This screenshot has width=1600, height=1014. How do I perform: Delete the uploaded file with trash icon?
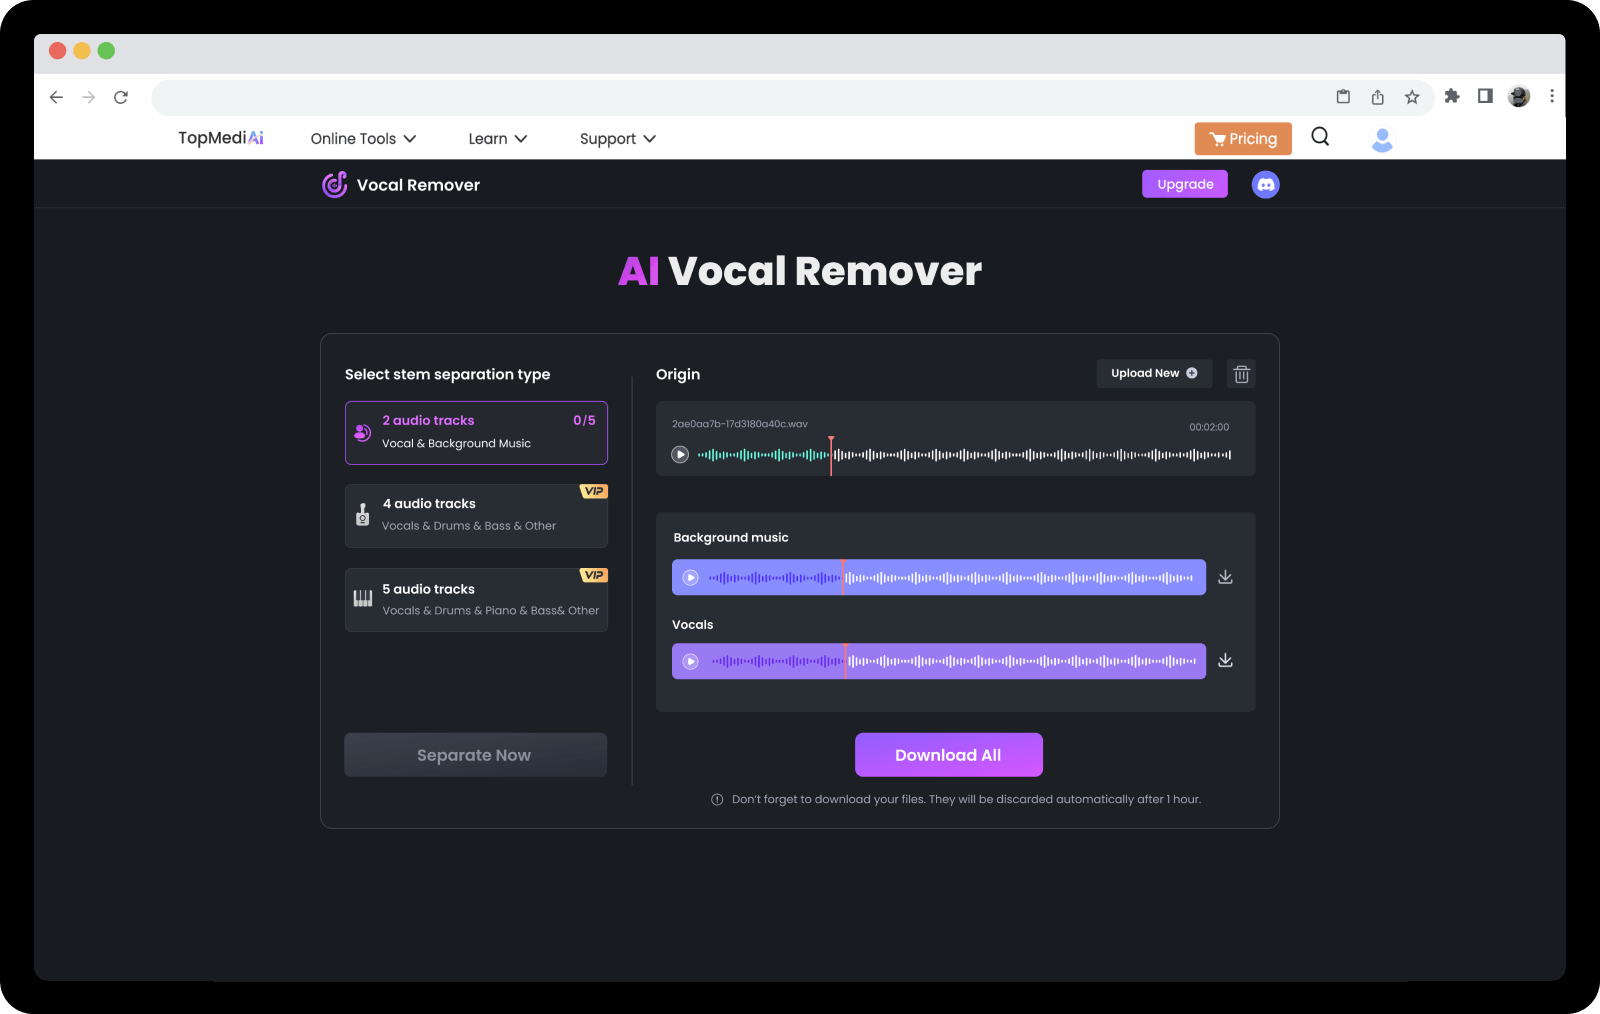pyautogui.click(x=1241, y=374)
